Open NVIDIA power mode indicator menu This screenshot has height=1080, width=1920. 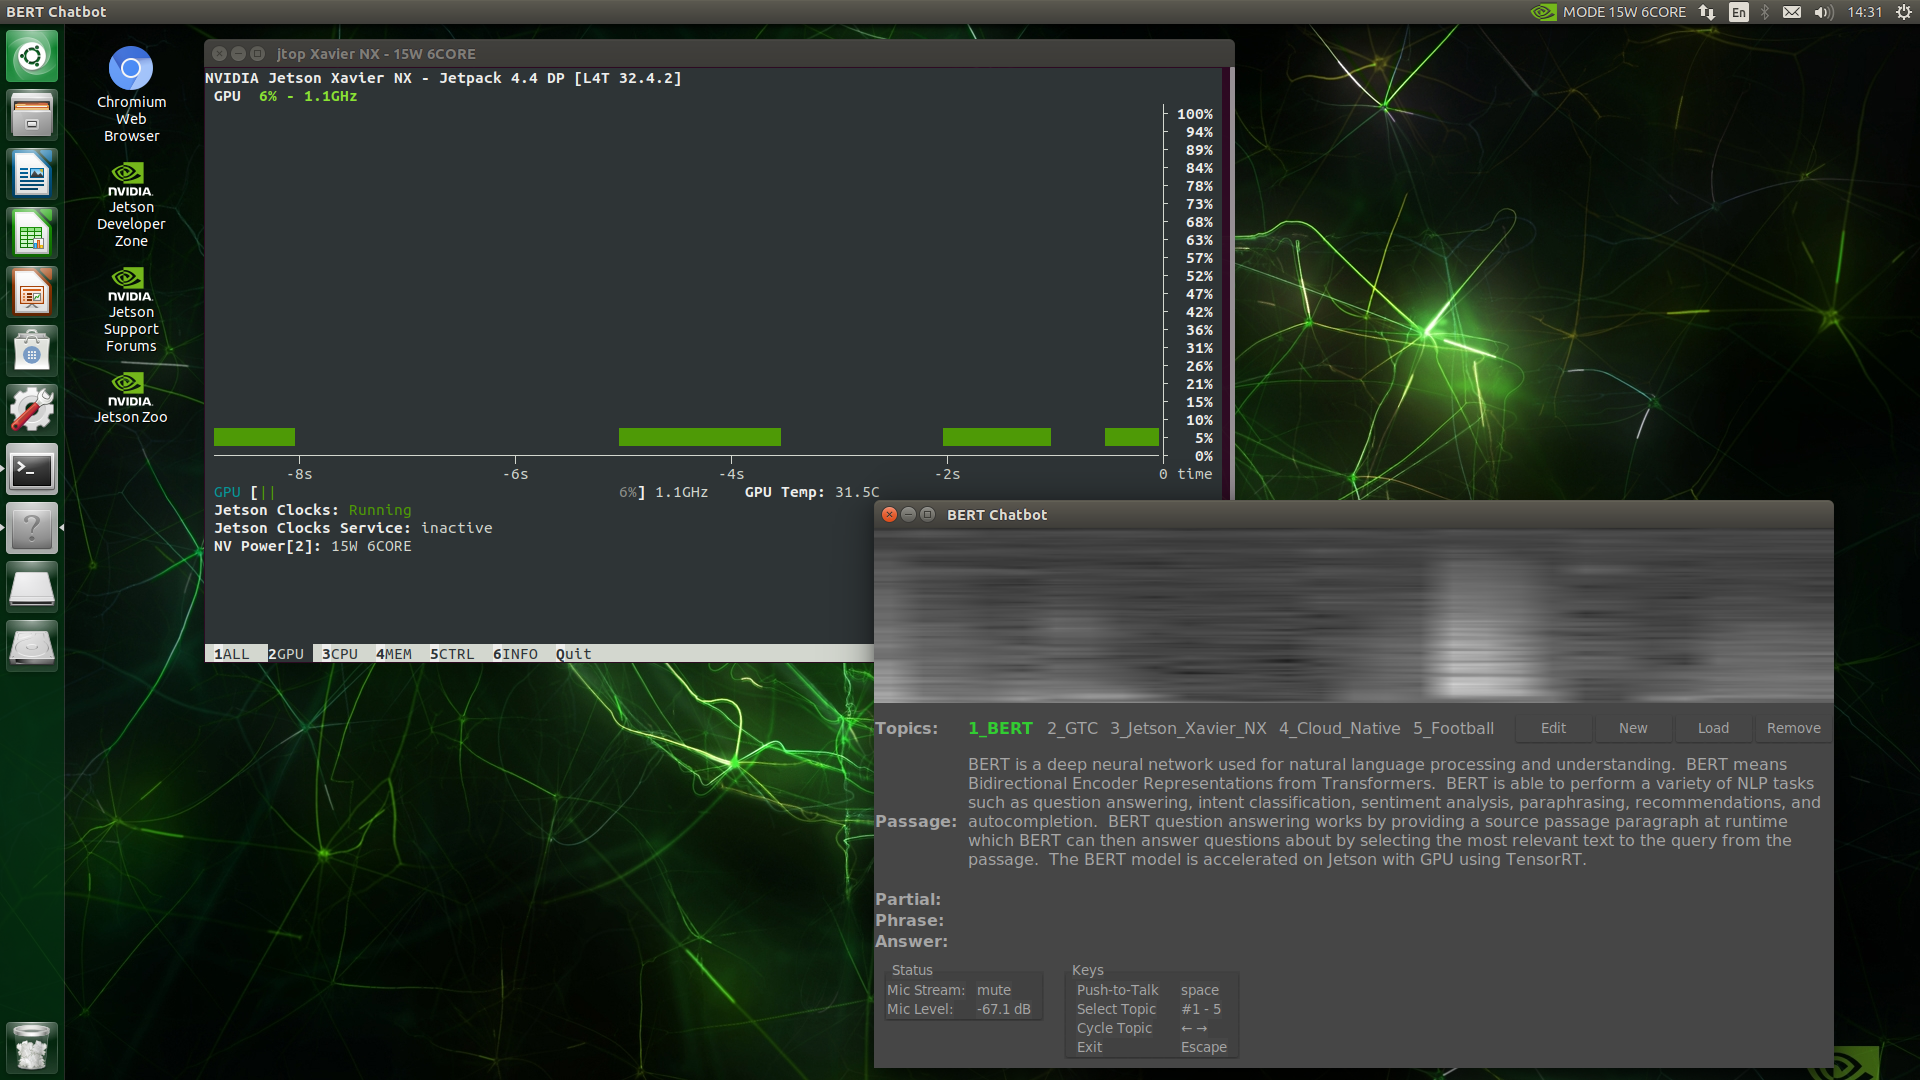[1608, 12]
